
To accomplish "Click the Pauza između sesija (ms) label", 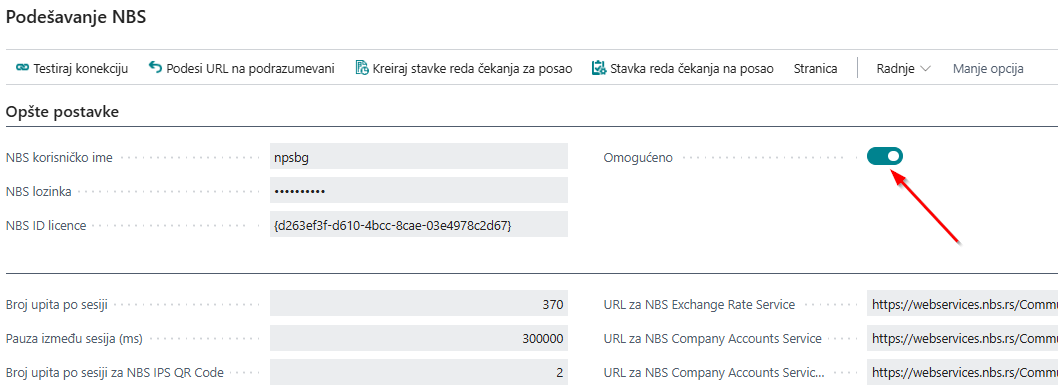I will pos(74,339).
